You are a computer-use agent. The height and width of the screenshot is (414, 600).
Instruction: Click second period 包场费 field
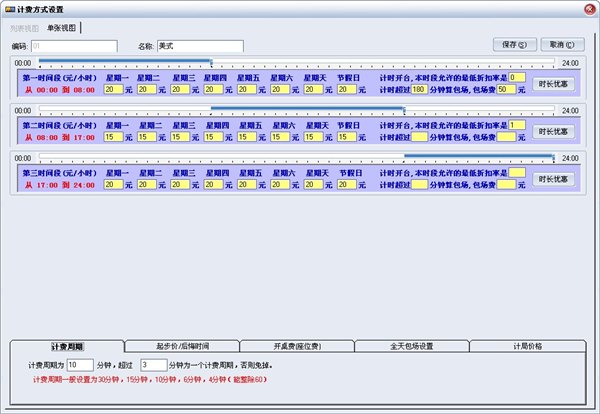click(x=506, y=137)
